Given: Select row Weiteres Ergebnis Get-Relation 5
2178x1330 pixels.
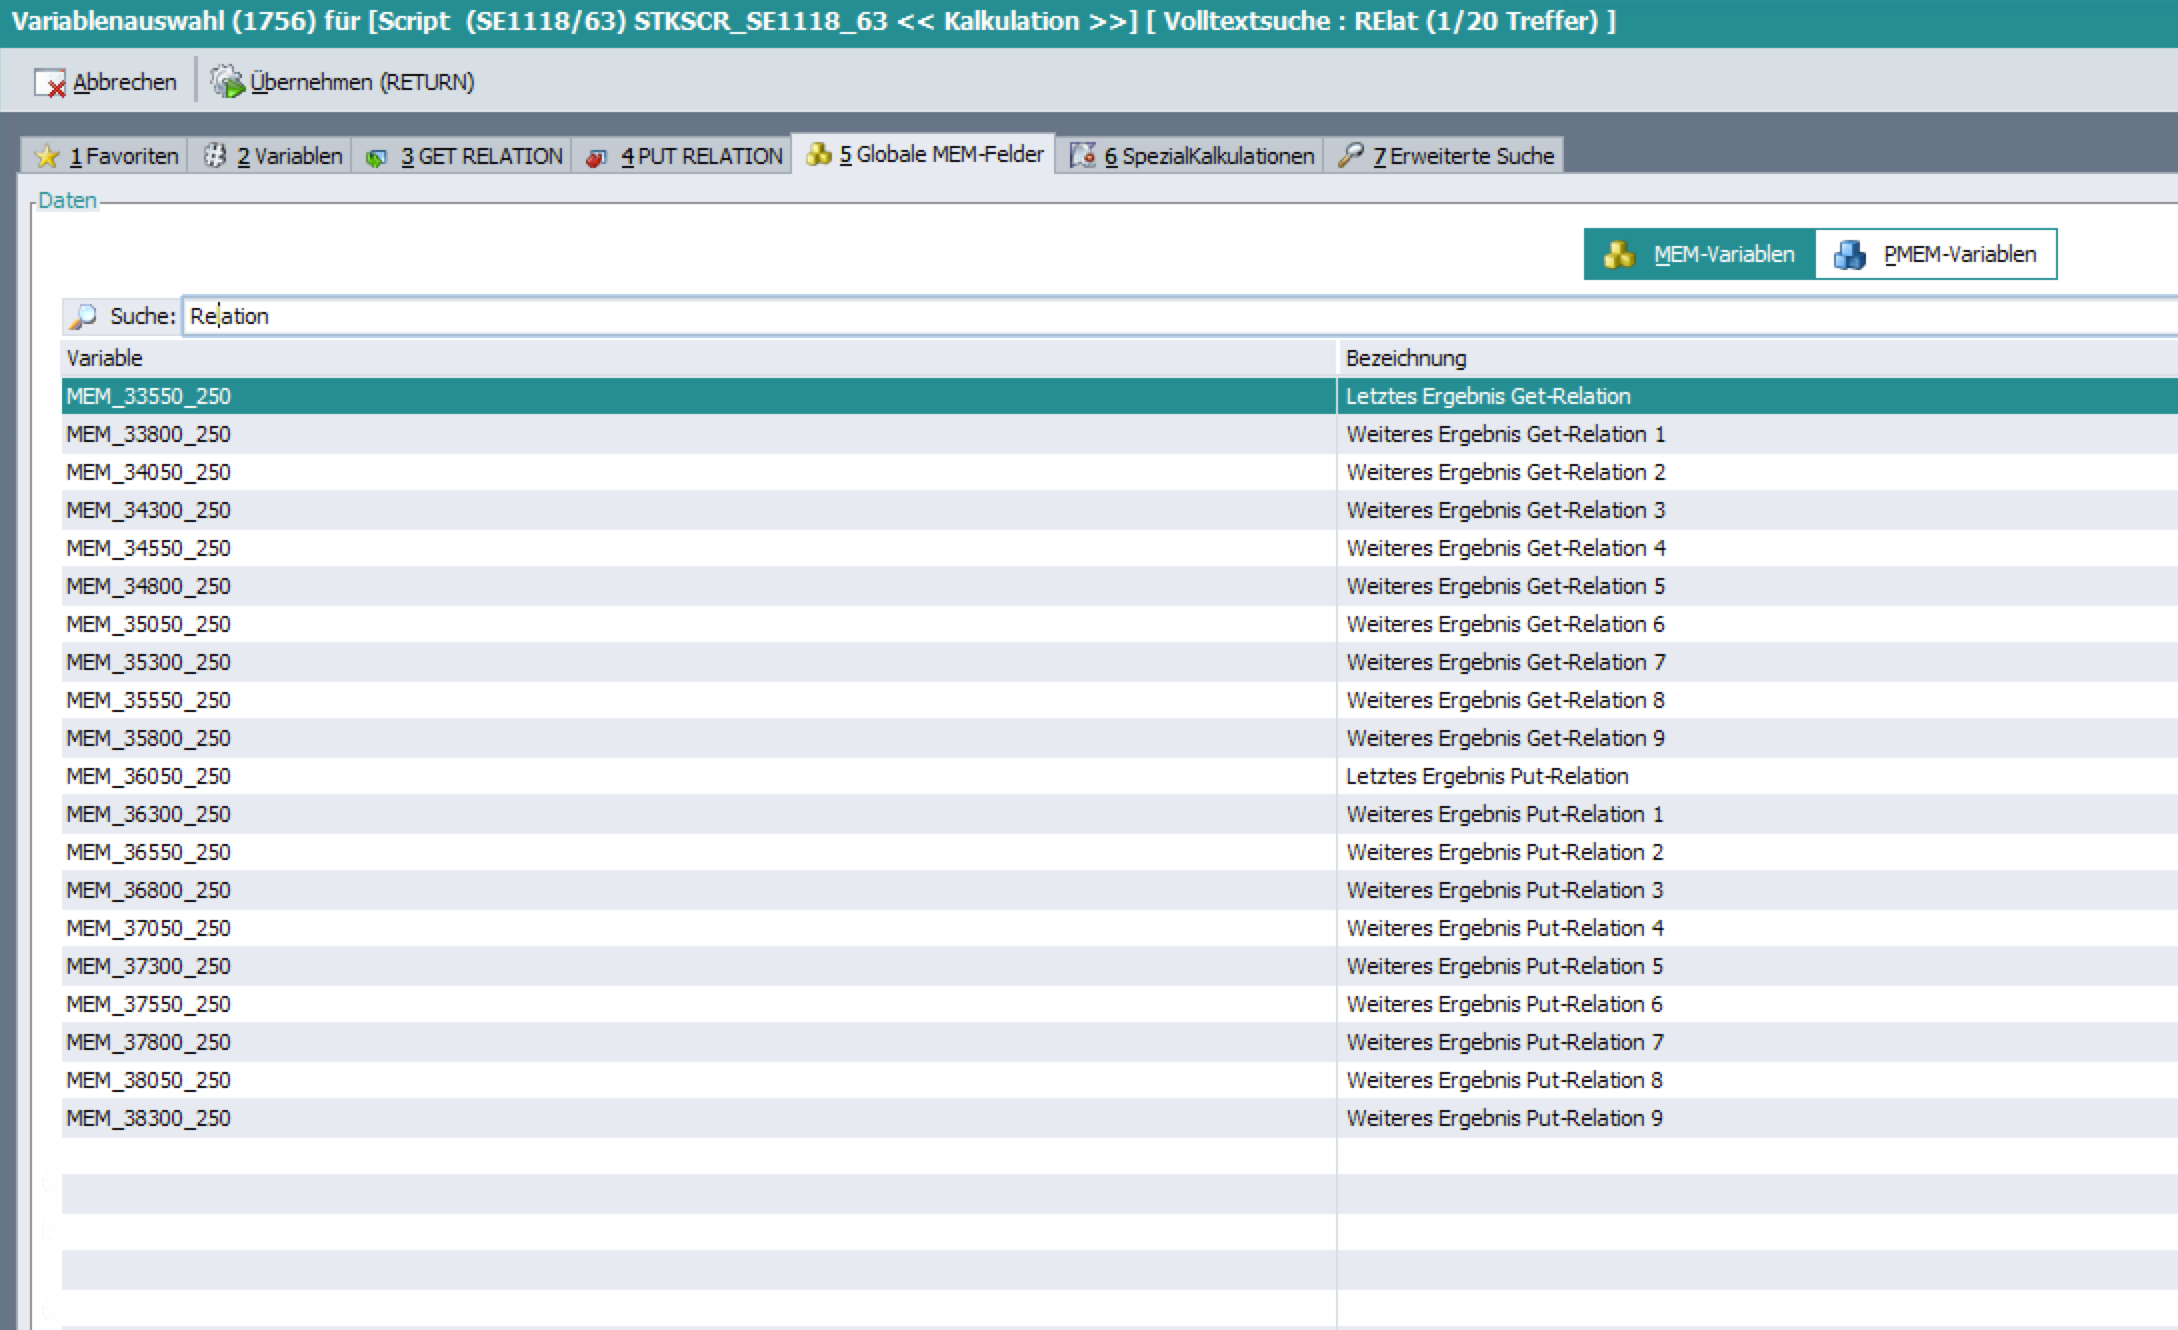Looking at the screenshot, I should [x=1504, y=586].
